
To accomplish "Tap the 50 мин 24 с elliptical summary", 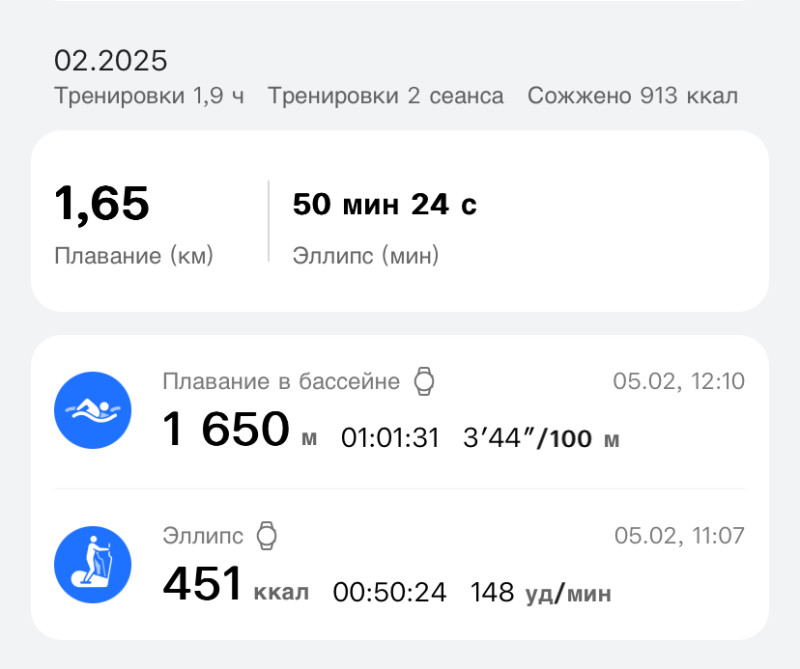I will click(x=384, y=205).
